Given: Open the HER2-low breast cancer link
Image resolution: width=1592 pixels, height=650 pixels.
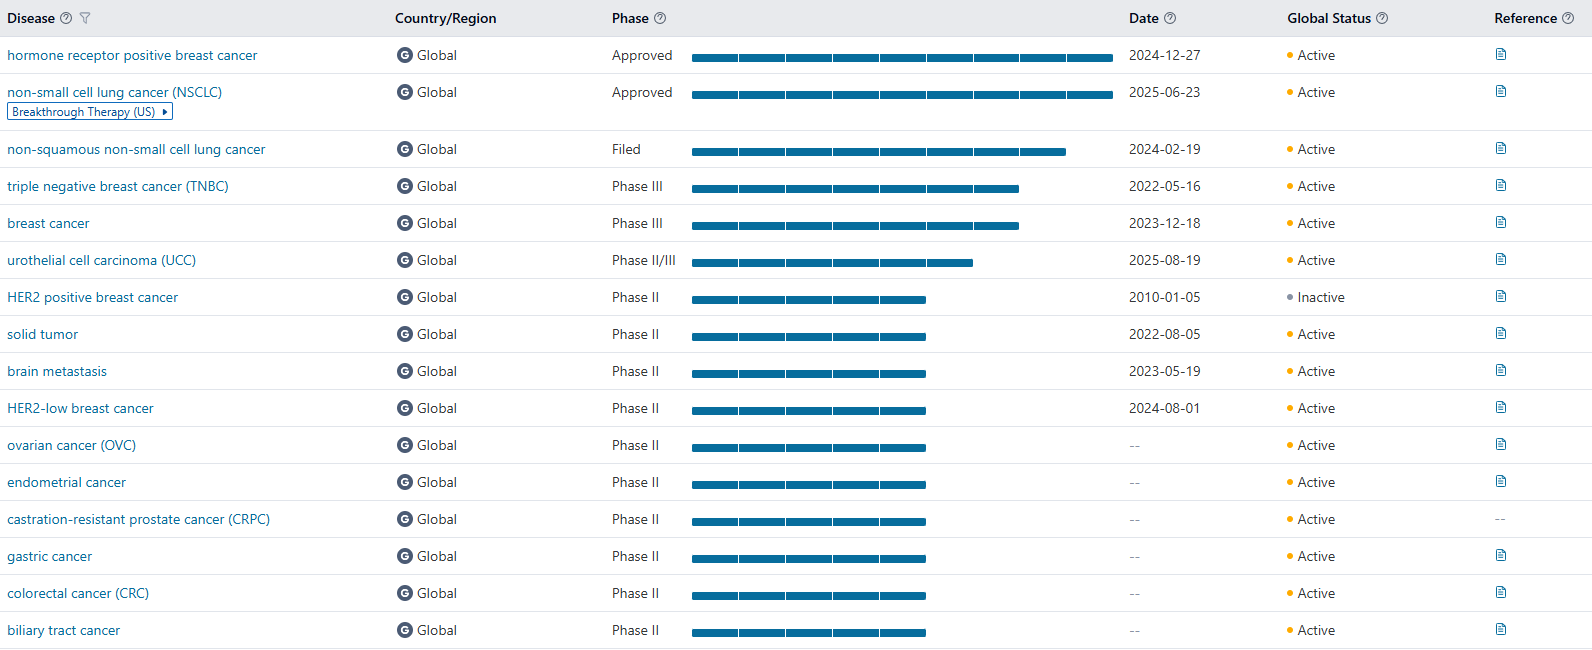Looking at the screenshot, I should click(80, 408).
